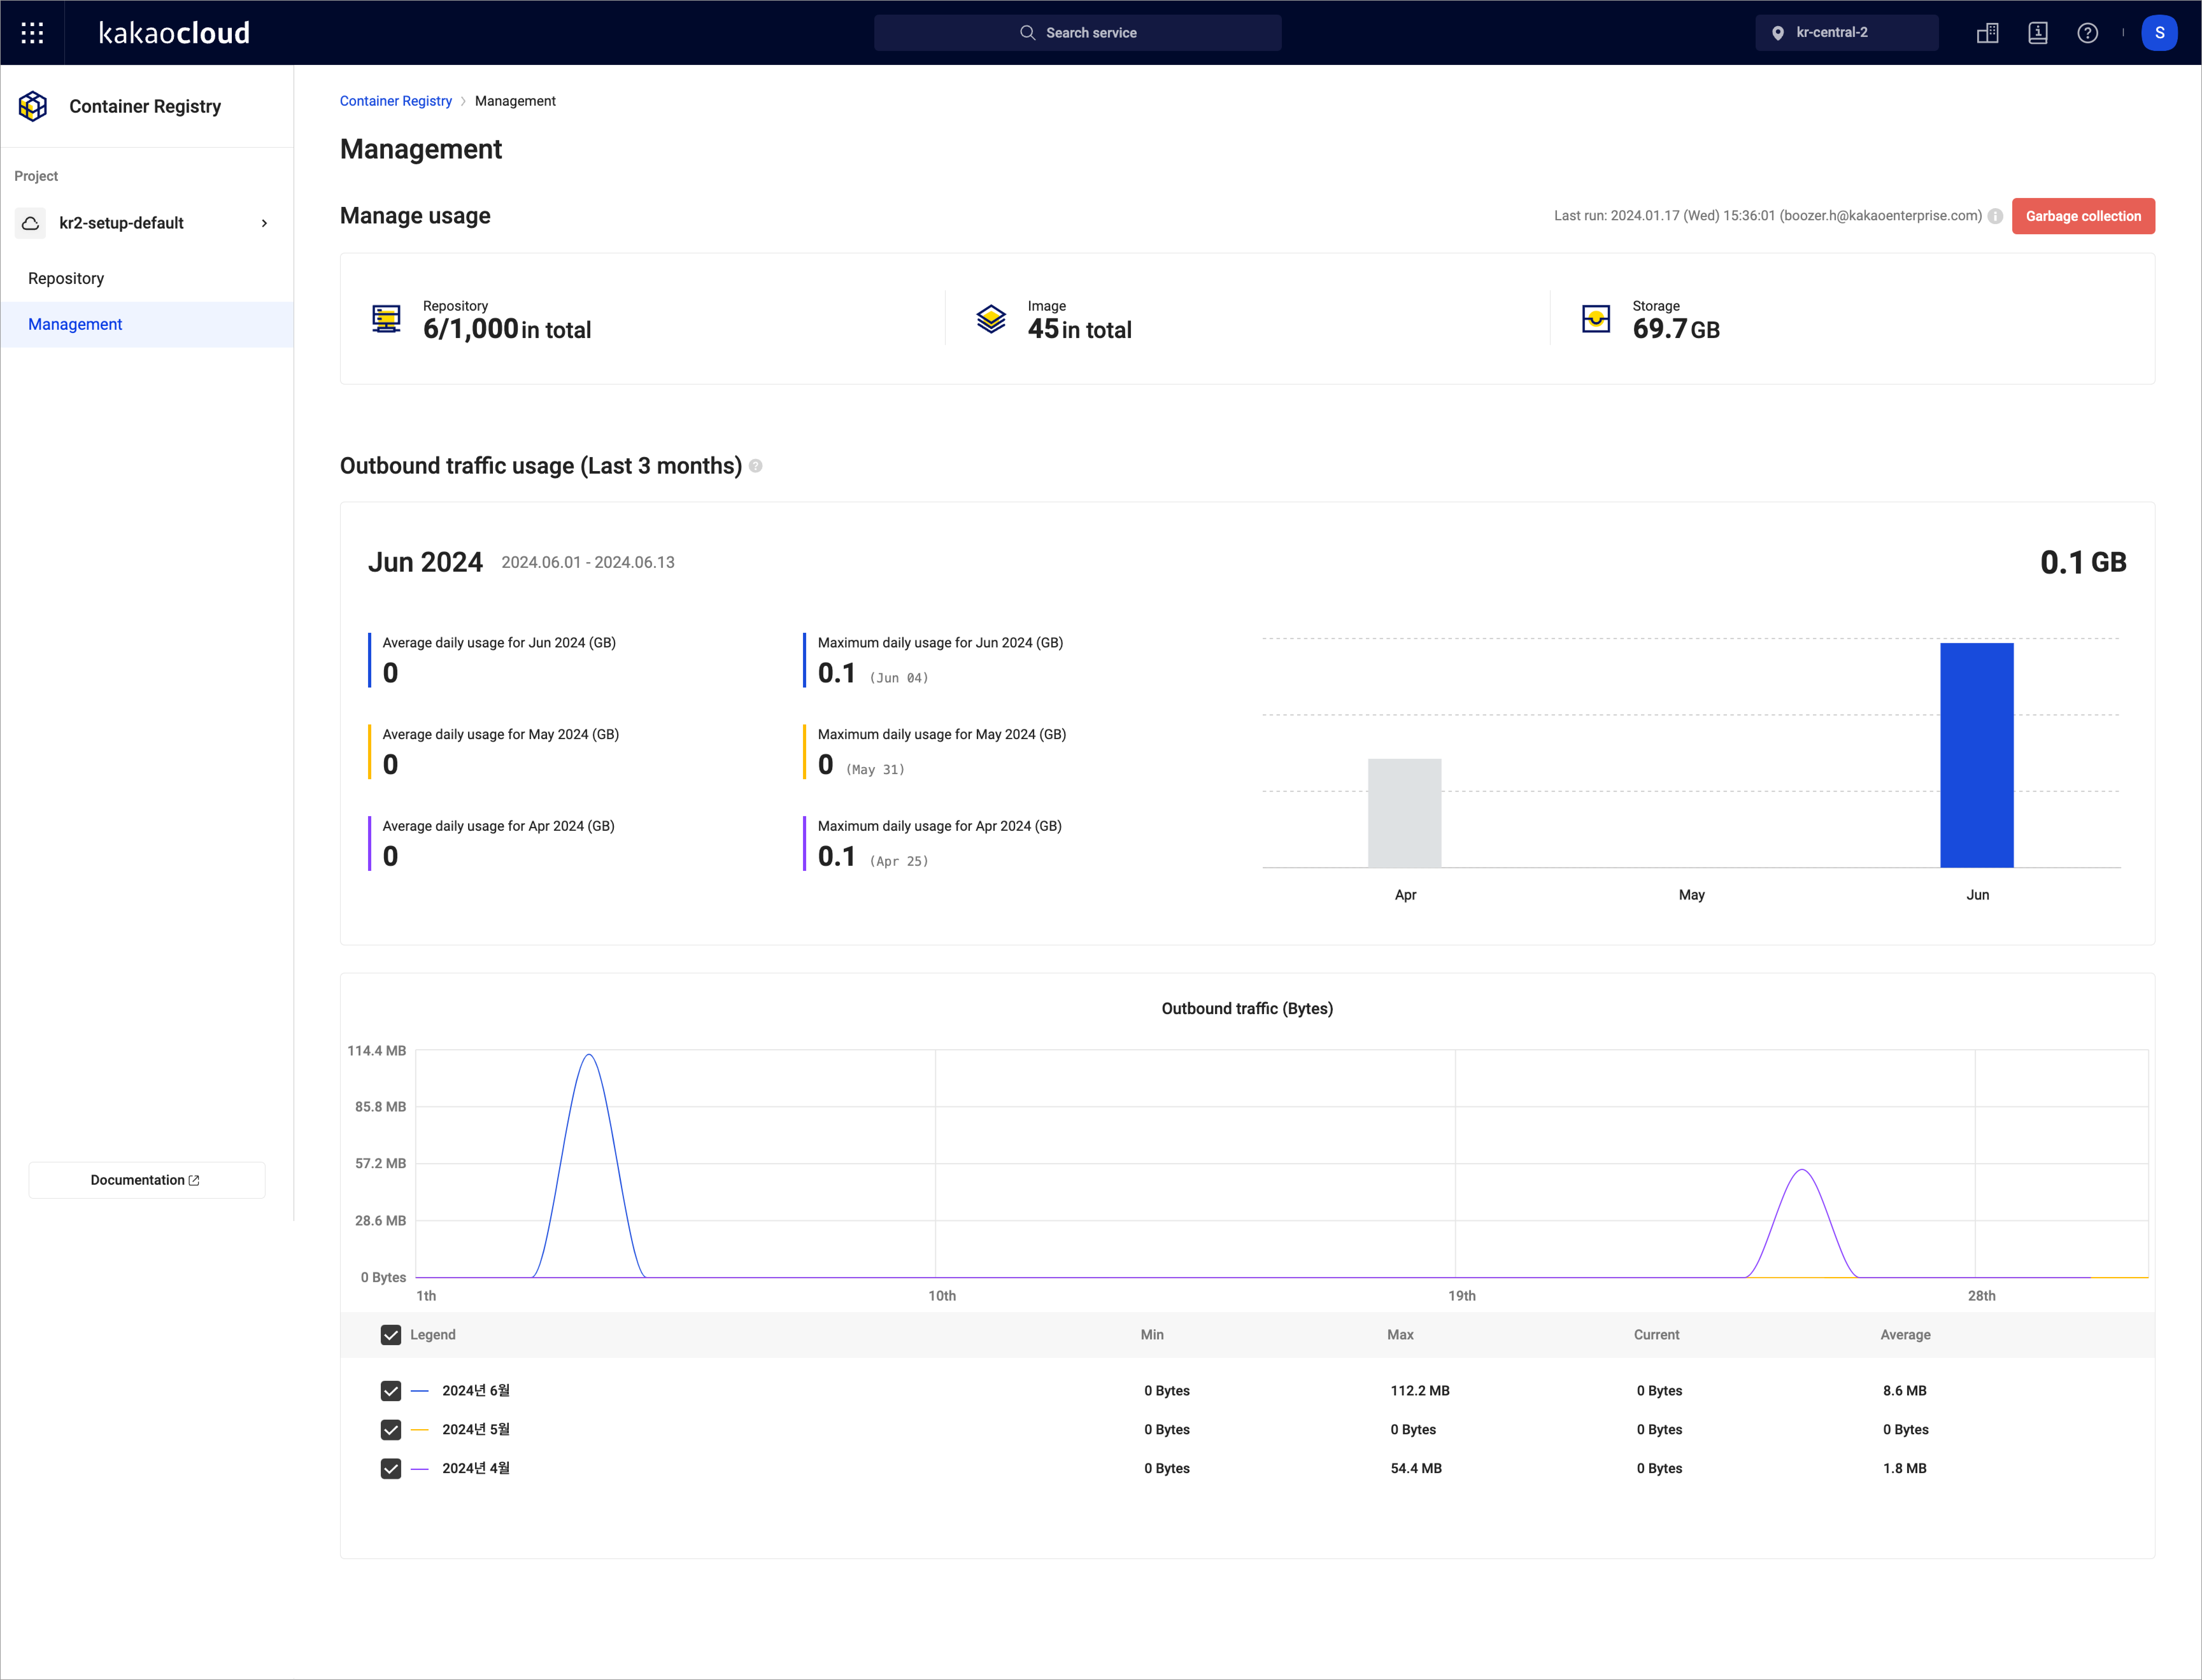Open the services grid menu icon
The height and width of the screenshot is (1680, 2202).
(32, 33)
